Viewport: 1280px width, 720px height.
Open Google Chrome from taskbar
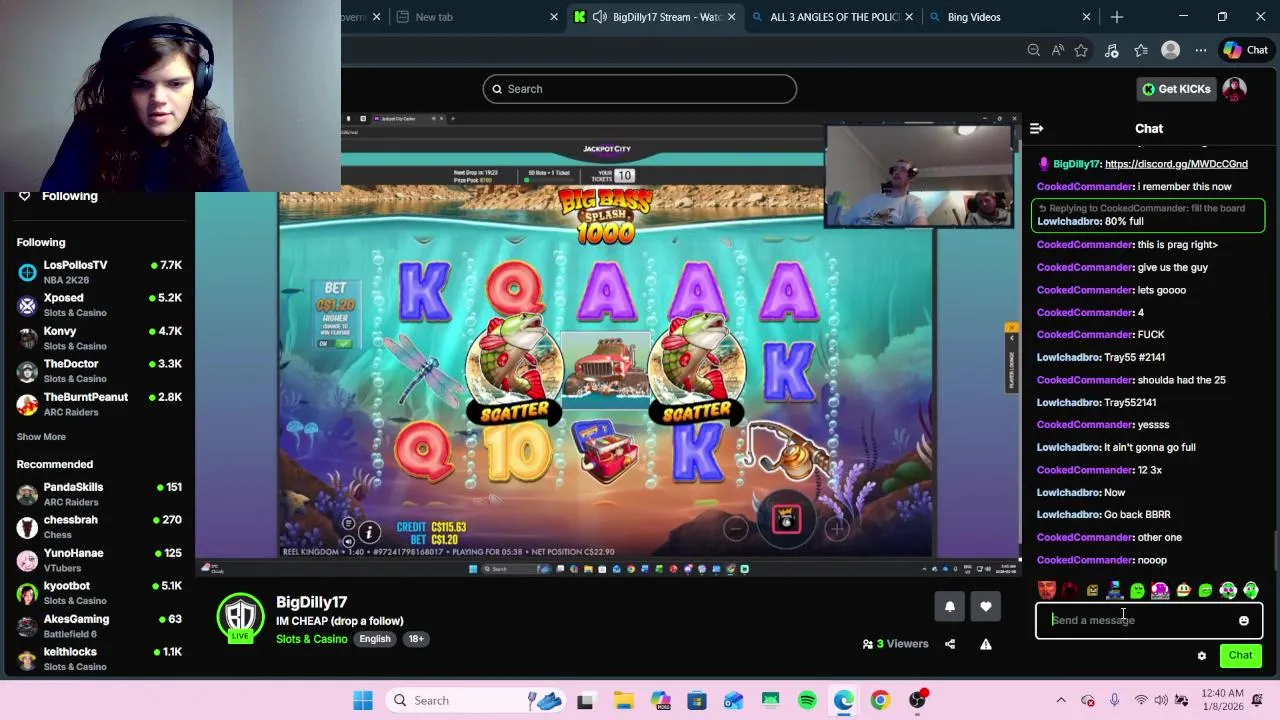880,701
